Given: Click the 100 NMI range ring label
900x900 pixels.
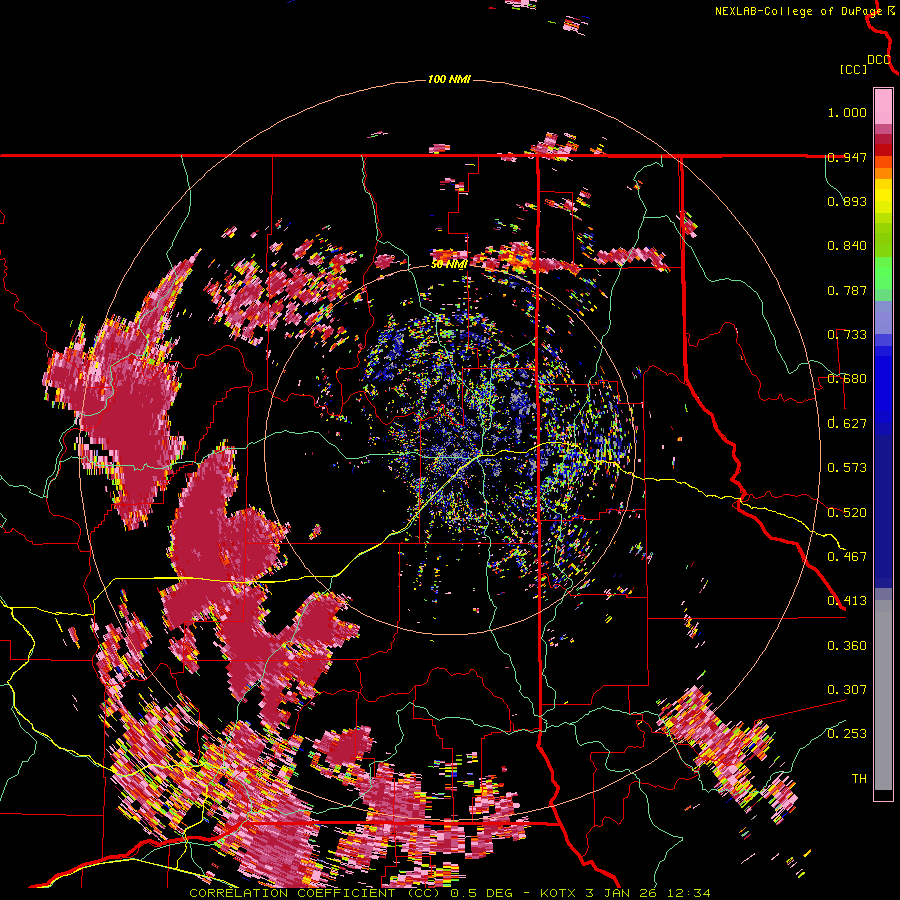Looking at the screenshot, I should point(449,79).
